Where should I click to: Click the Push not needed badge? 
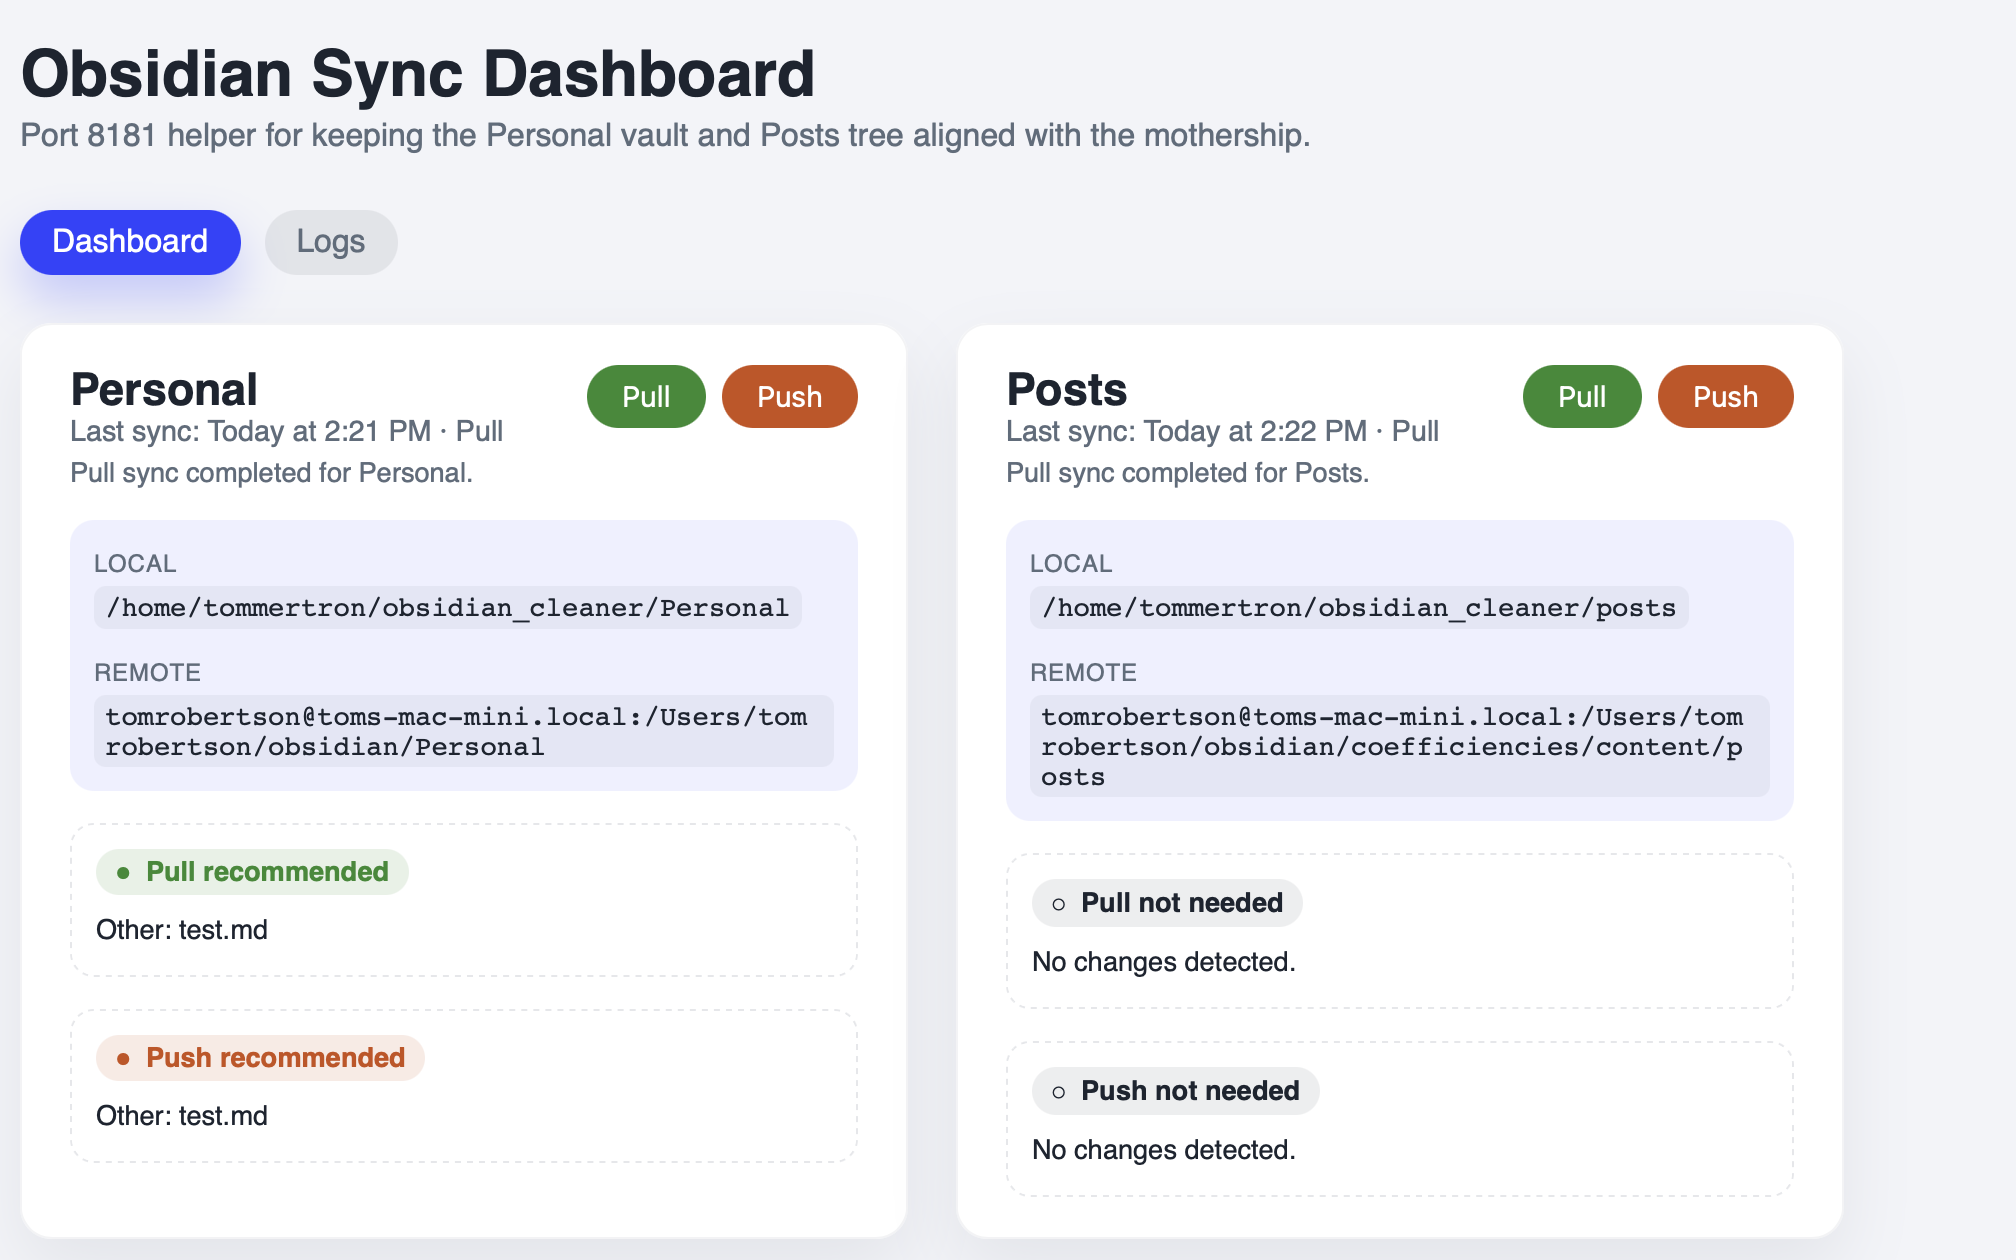coord(1175,1091)
